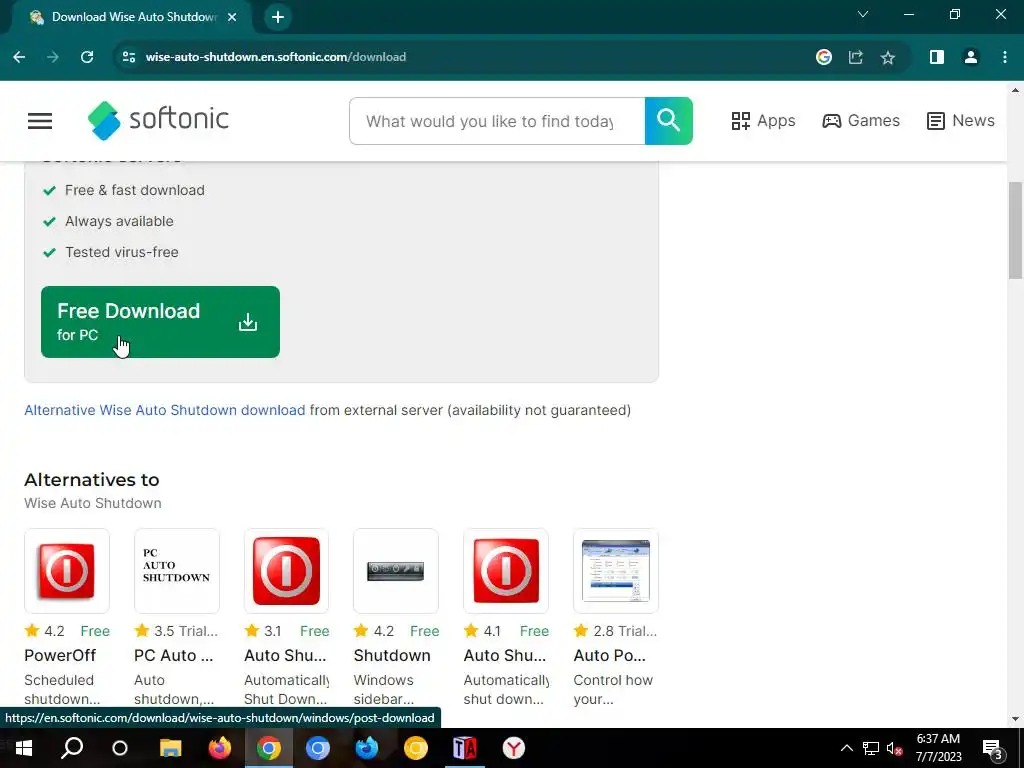This screenshot has width=1024, height=768.
Task: Click the 'Alternatives to' heading
Action: coord(91,479)
